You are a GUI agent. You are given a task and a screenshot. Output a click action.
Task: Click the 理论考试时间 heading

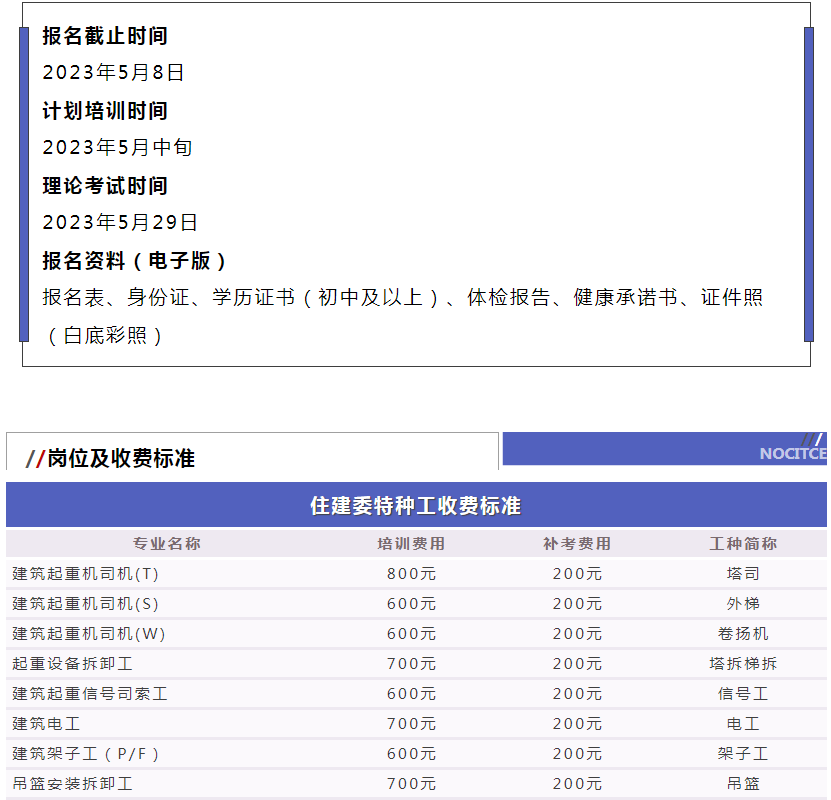coord(105,186)
